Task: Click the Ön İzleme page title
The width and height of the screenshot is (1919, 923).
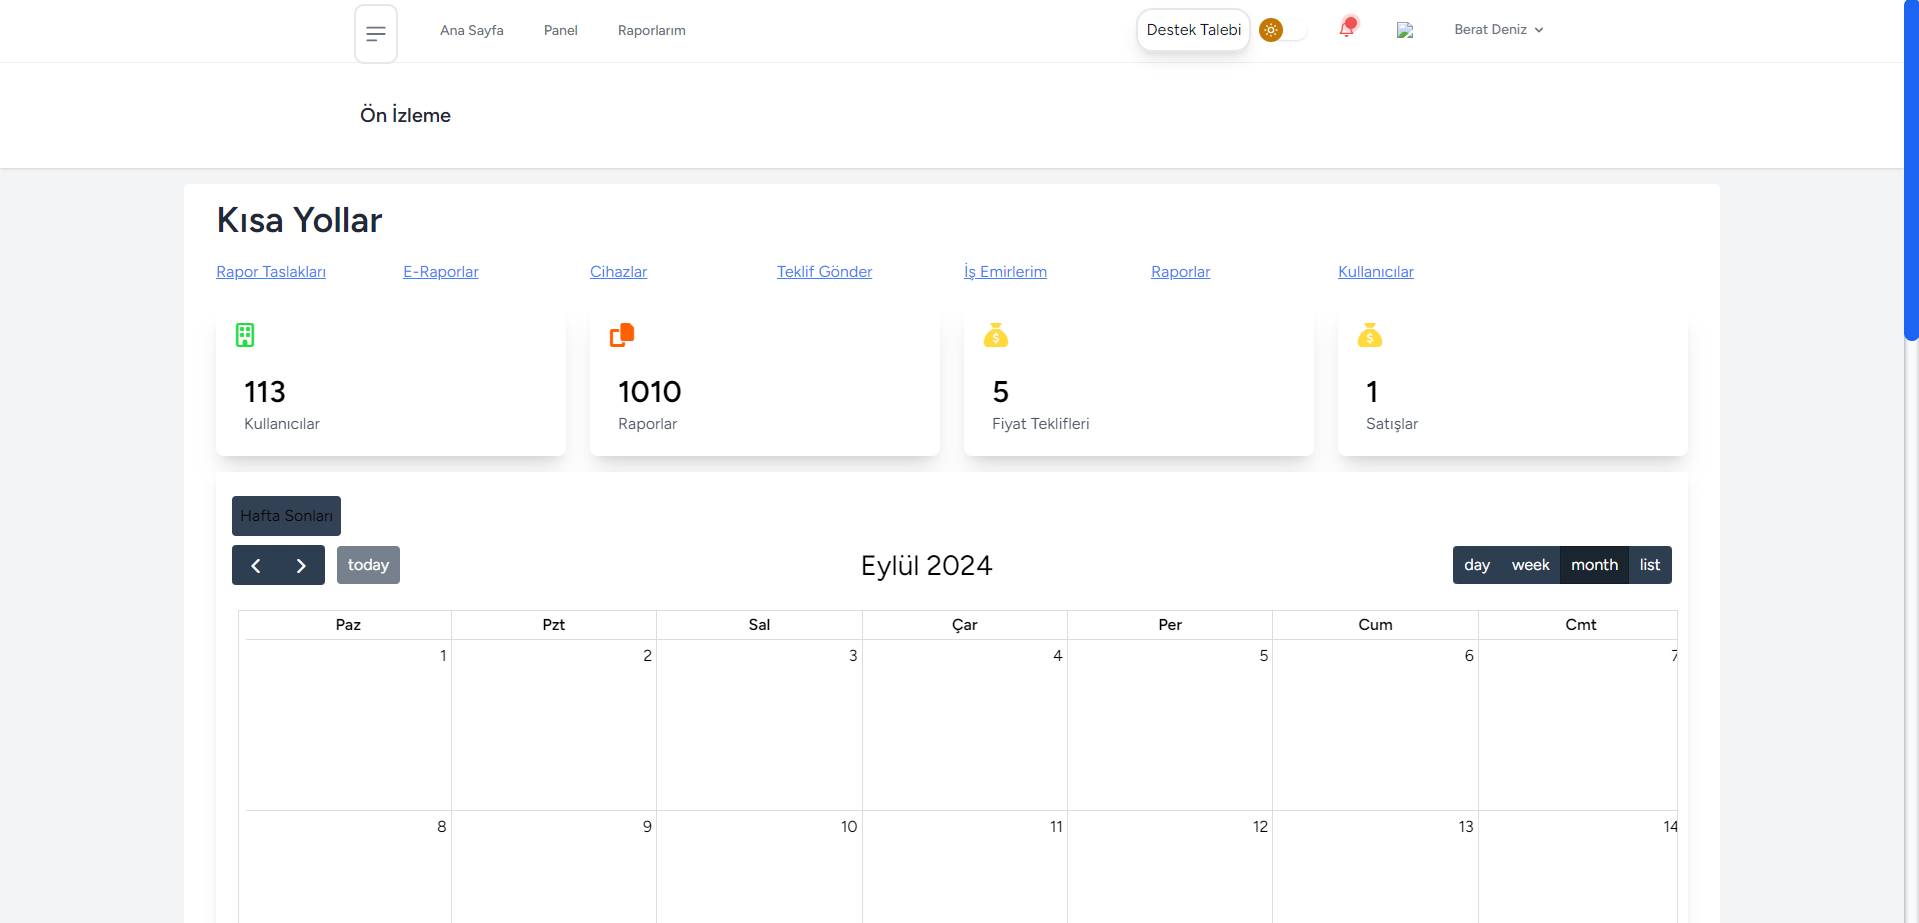Action: tap(405, 115)
